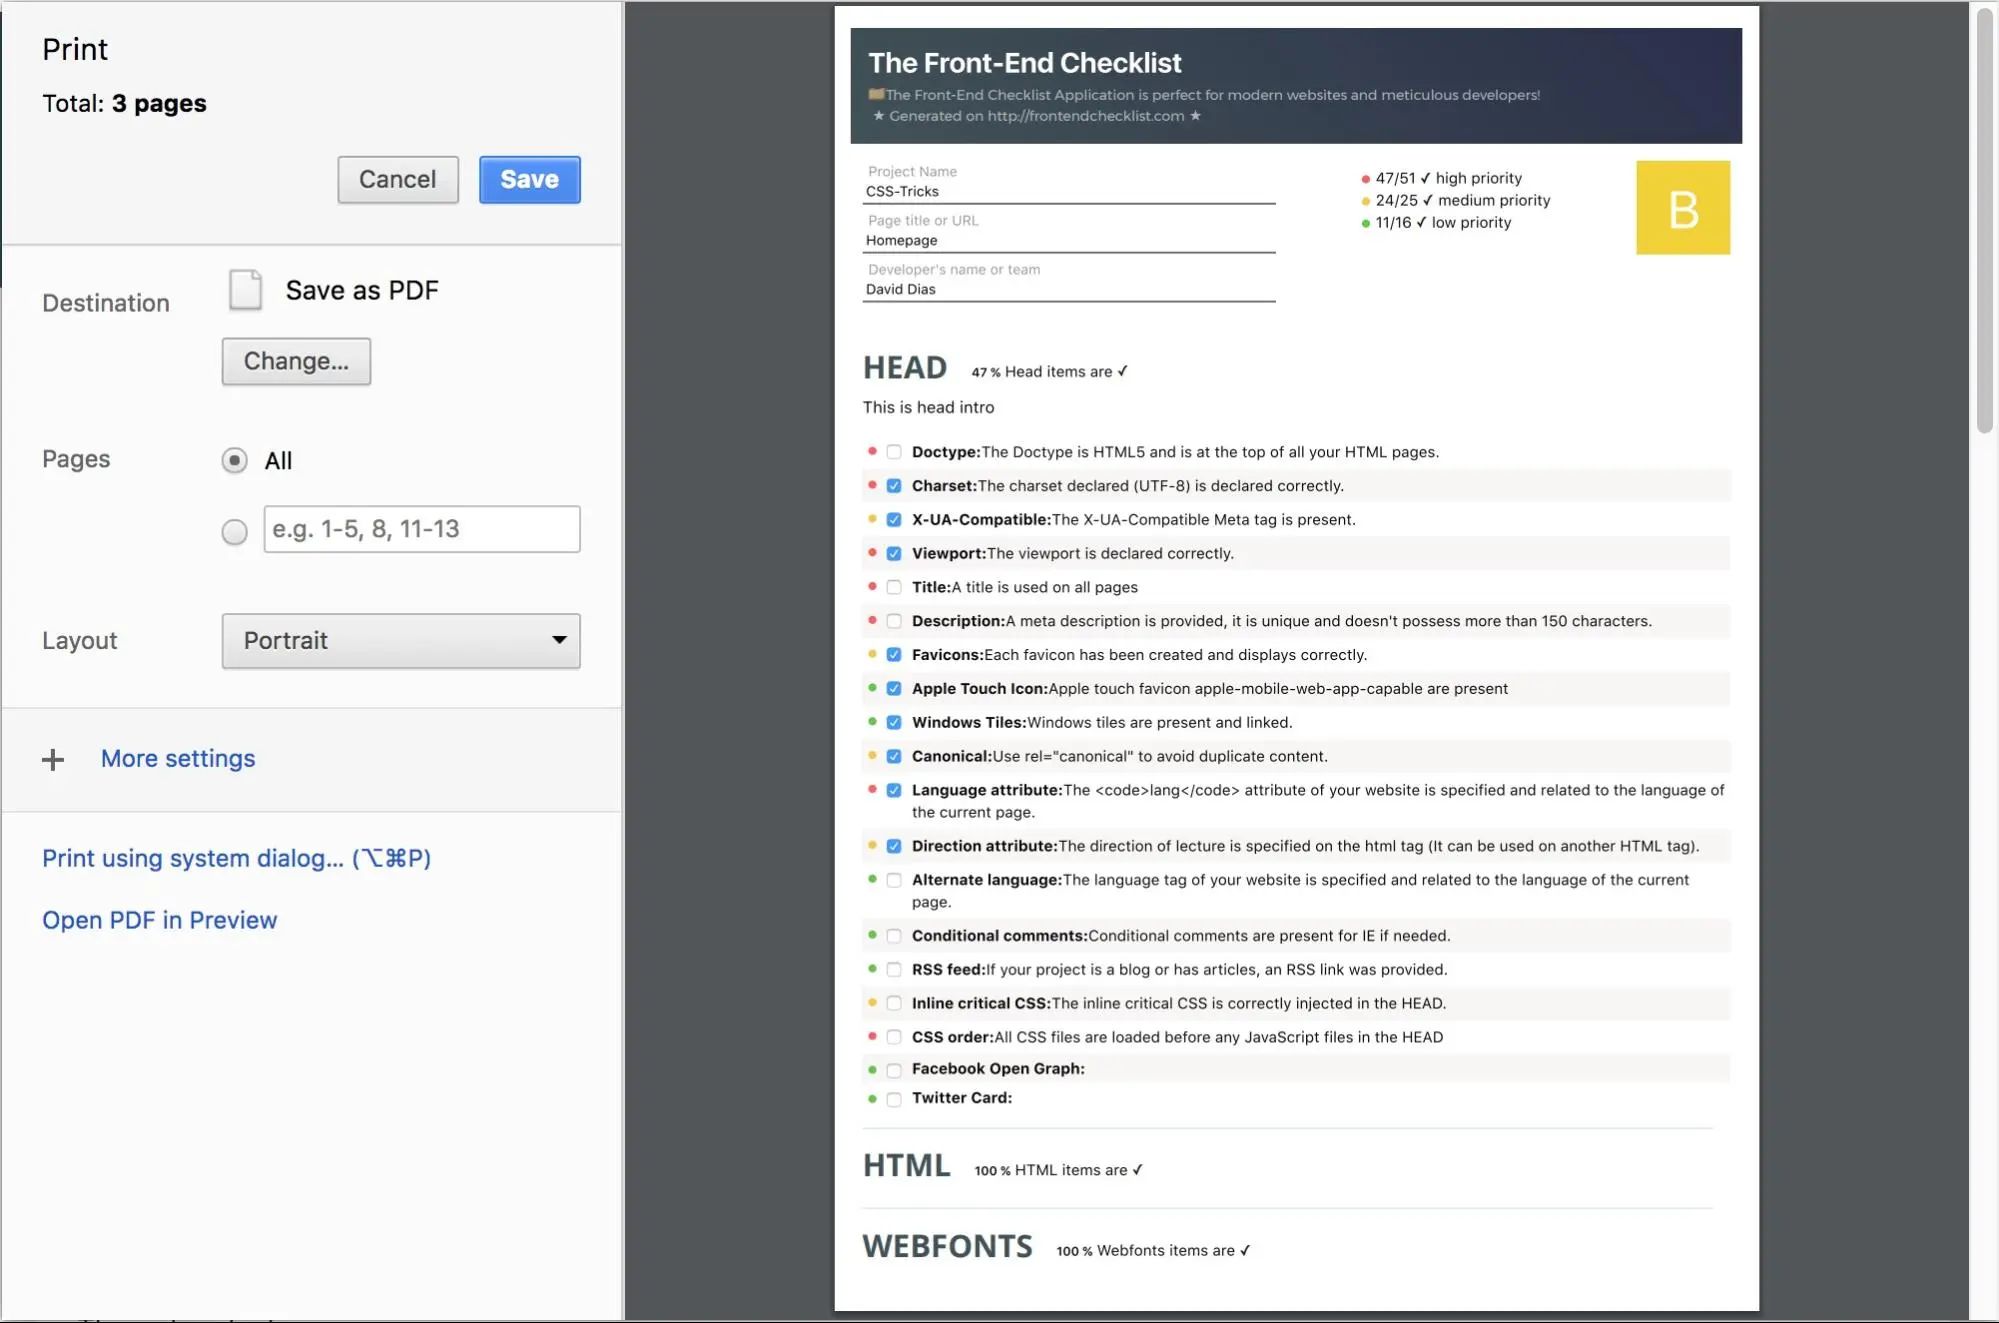Click the 11/16 low priority stat
Screen dimensions: 1999x1323
[1436, 222]
